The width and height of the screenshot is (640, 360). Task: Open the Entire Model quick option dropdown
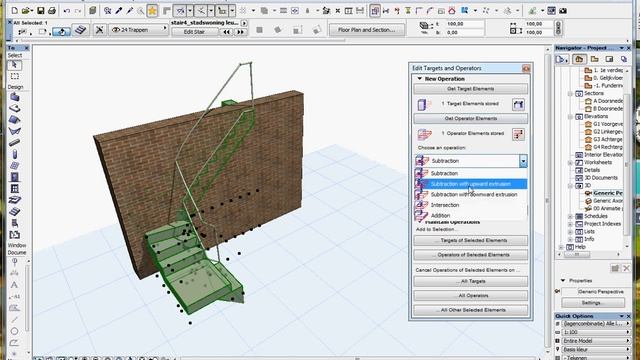pyautogui.click(x=595, y=341)
